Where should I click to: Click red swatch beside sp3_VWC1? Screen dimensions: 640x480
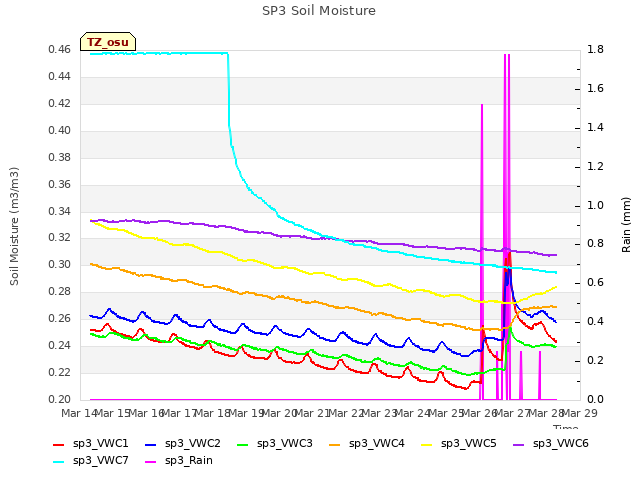[x=59, y=444]
